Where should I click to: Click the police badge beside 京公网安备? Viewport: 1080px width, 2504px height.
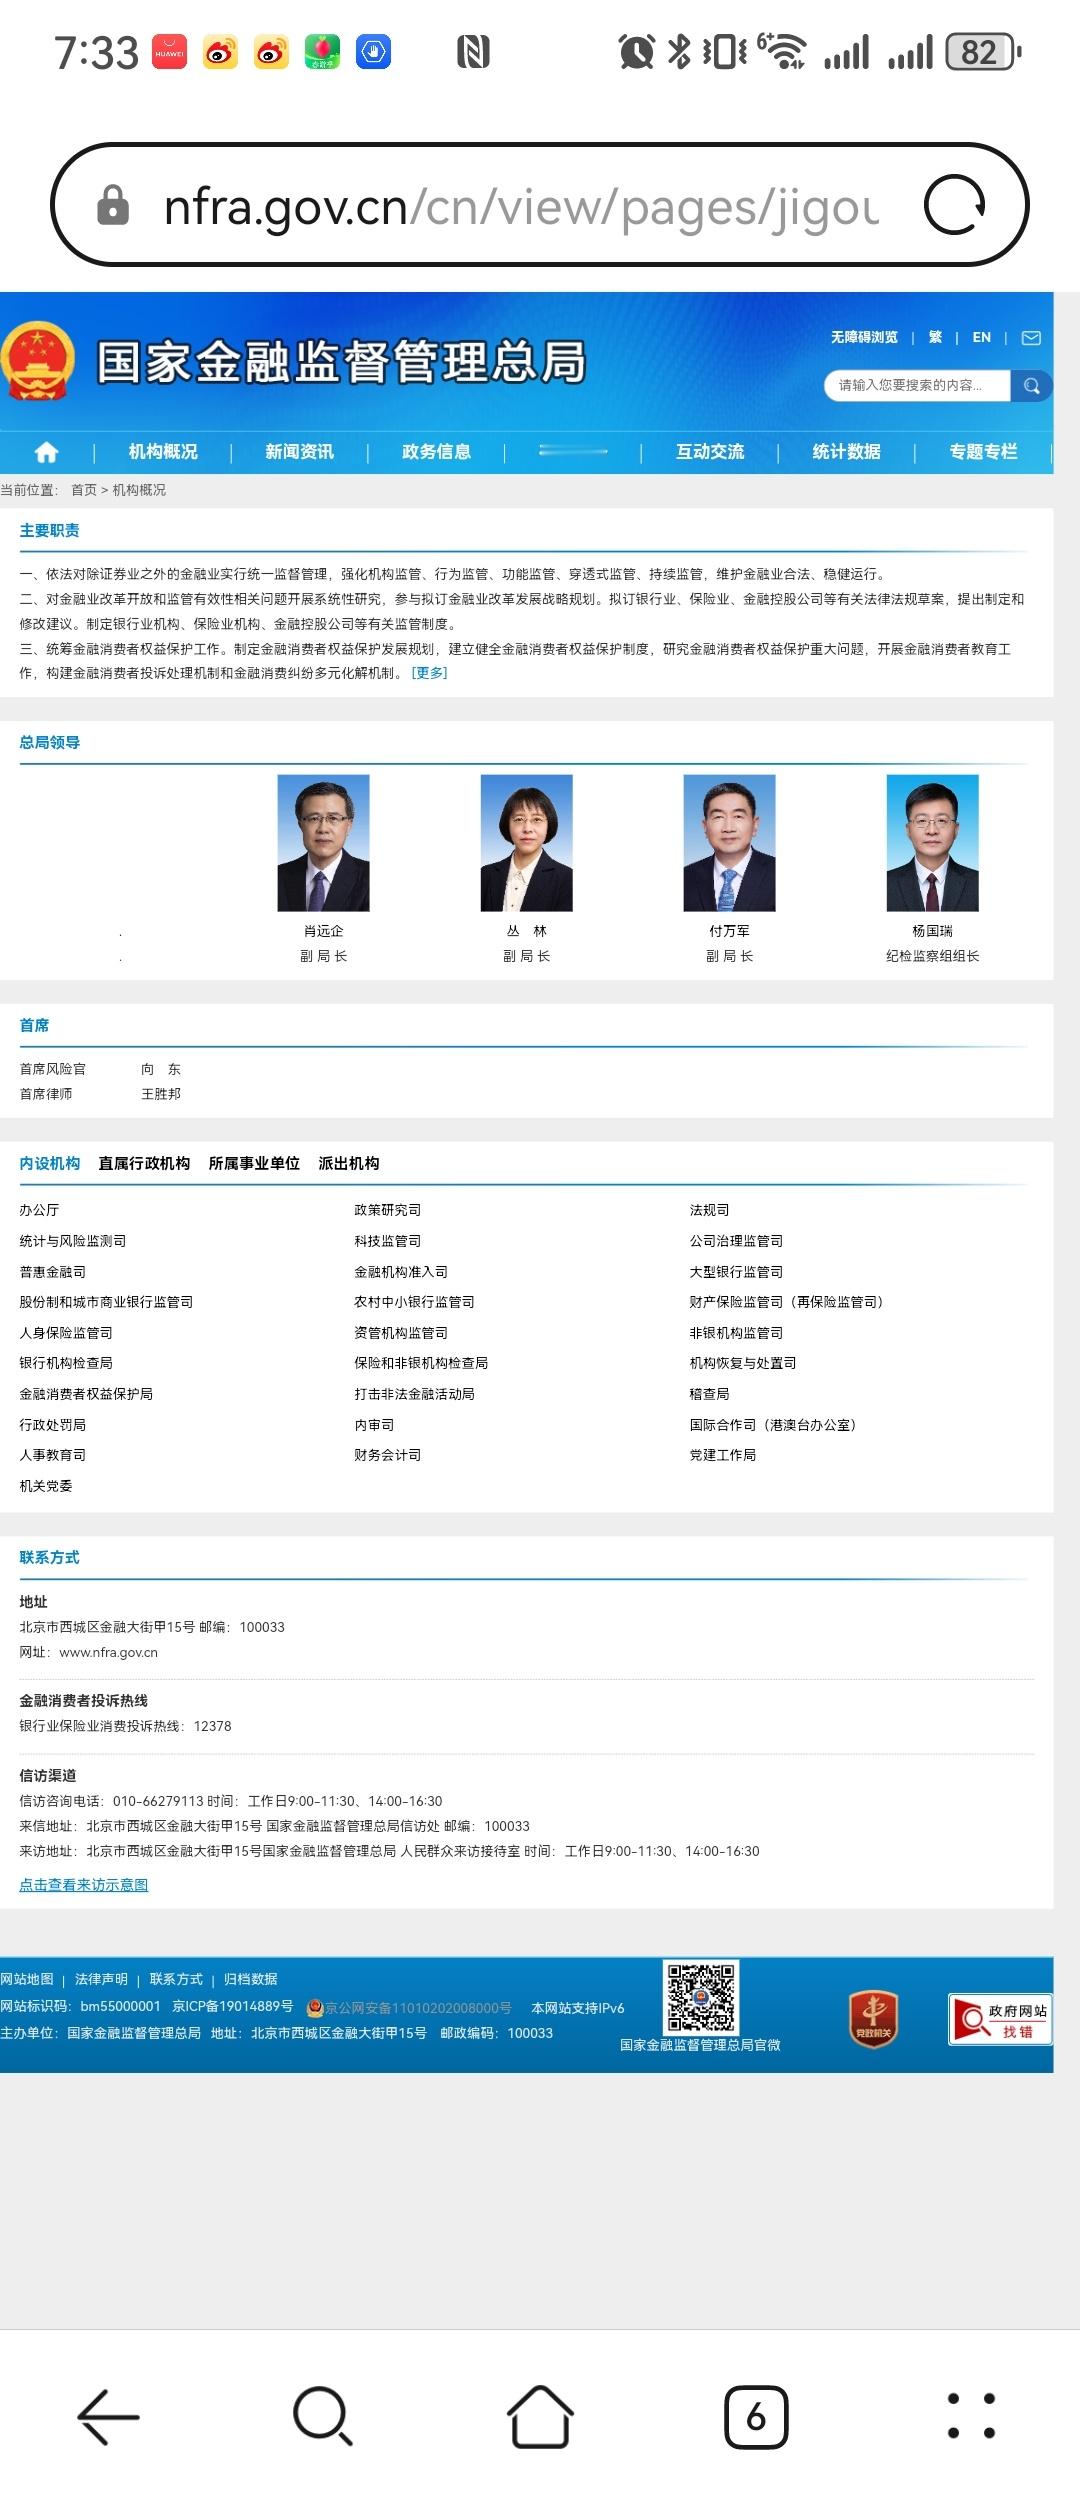click(315, 2008)
